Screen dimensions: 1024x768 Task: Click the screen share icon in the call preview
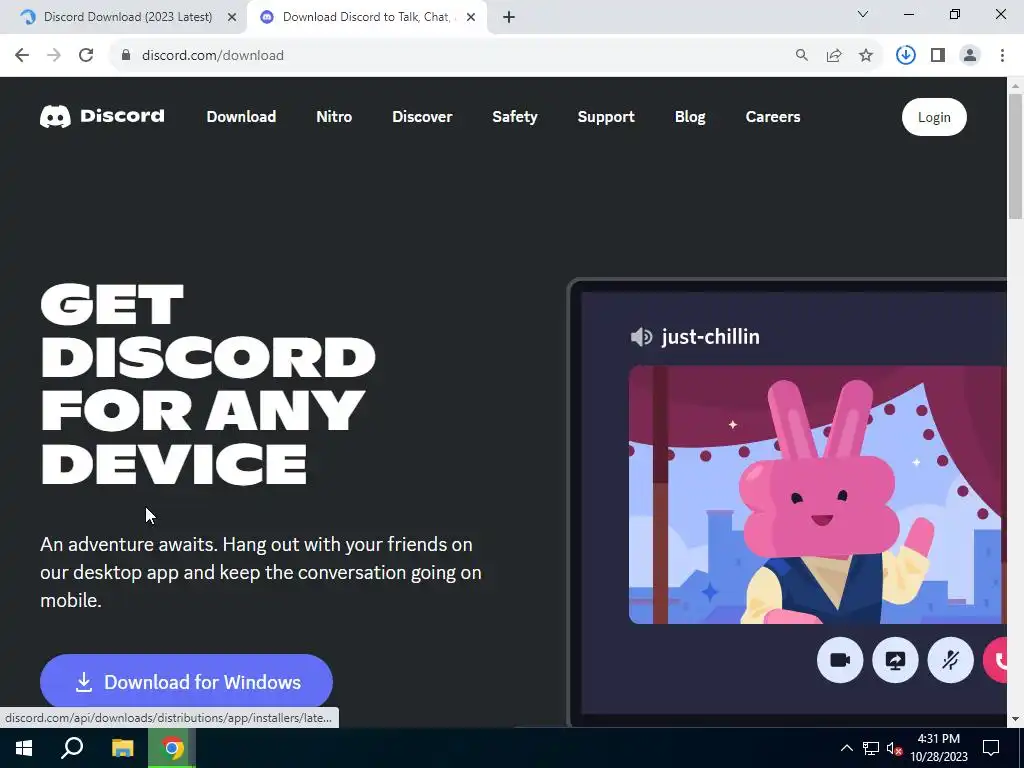(895, 660)
